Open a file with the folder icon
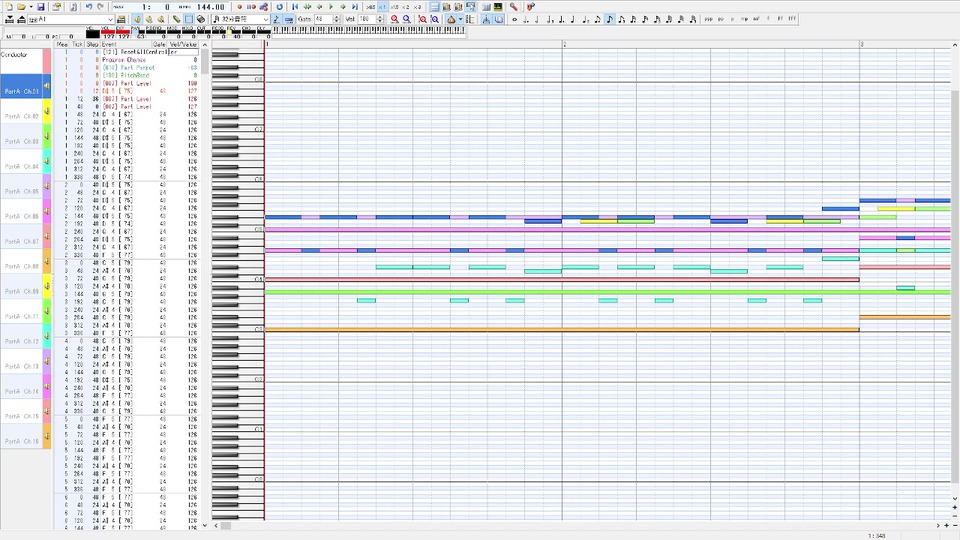Image resolution: width=960 pixels, height=540 pixels. 21,7
